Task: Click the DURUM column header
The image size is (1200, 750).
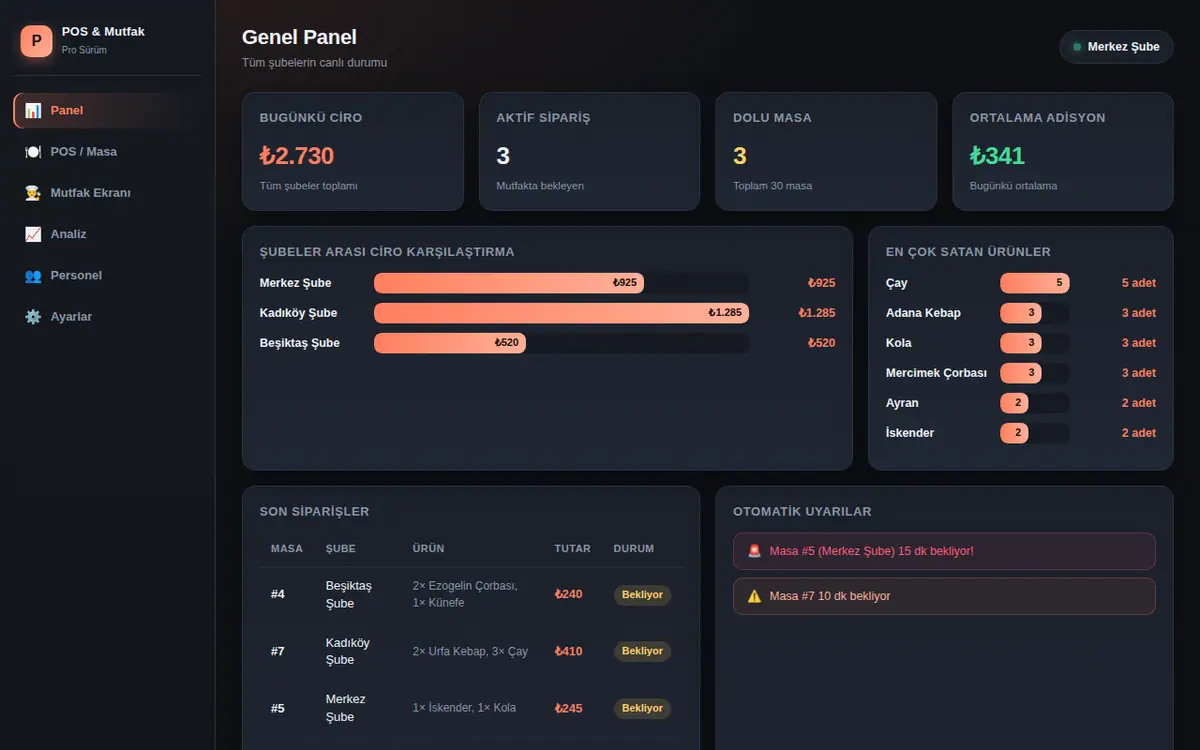Action: (634, 549)
